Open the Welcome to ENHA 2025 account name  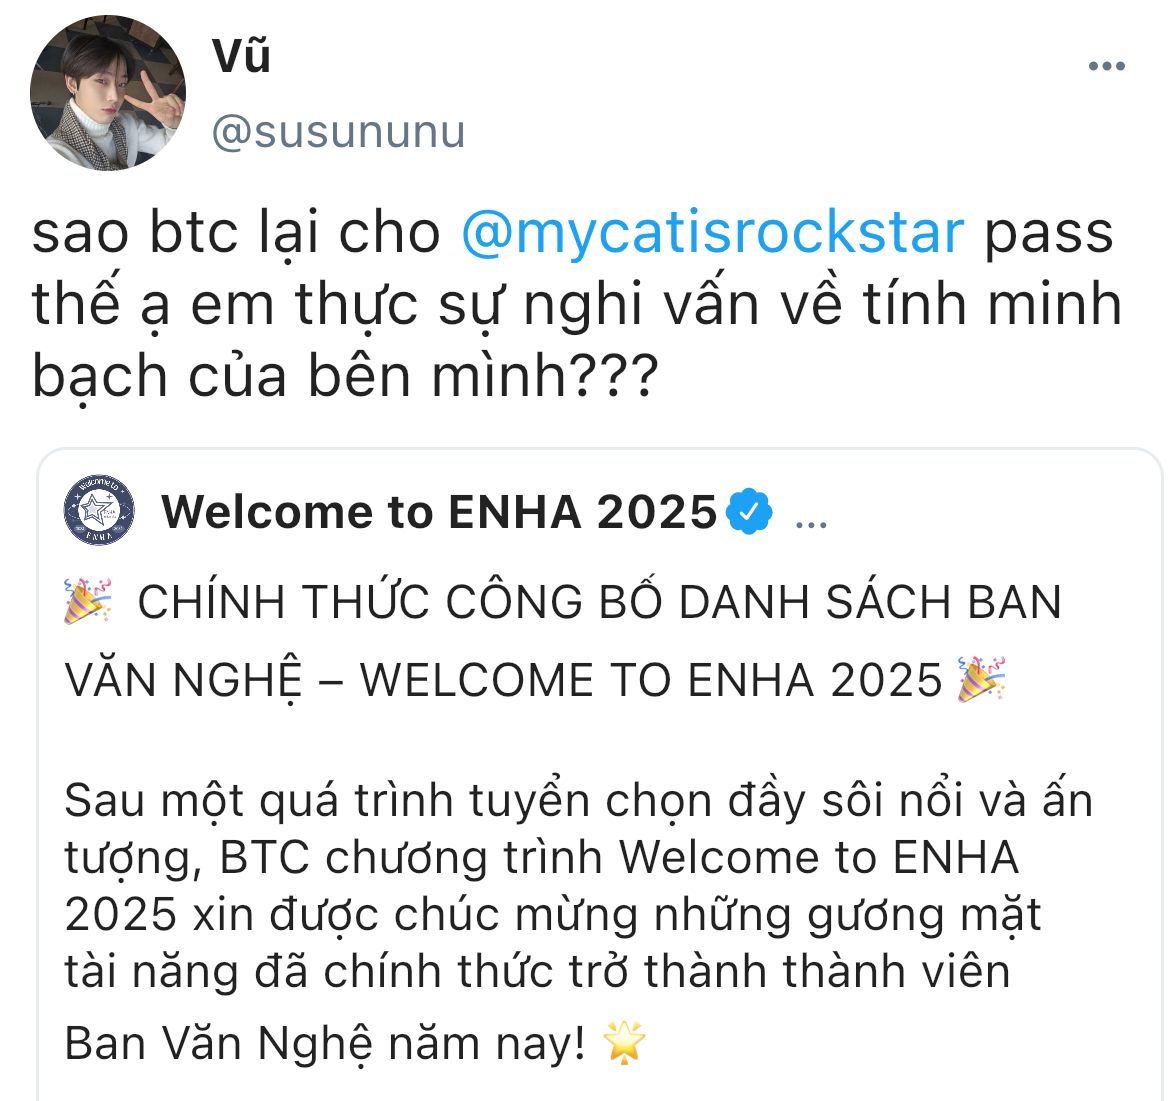439,512
